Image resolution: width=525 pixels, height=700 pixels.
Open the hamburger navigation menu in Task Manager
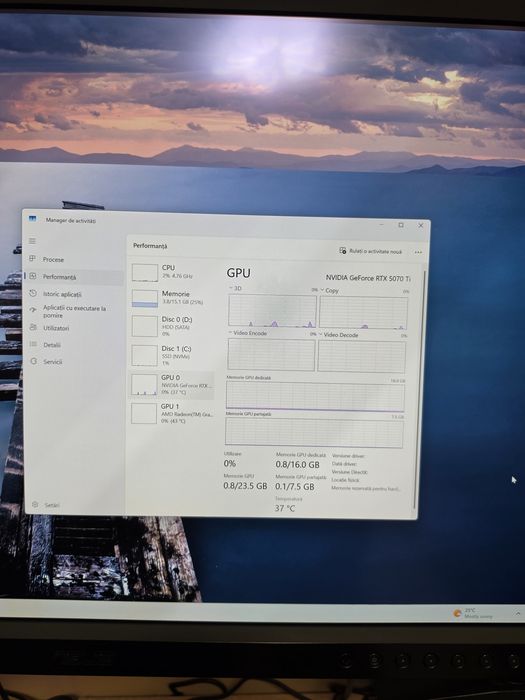point(32,241)
